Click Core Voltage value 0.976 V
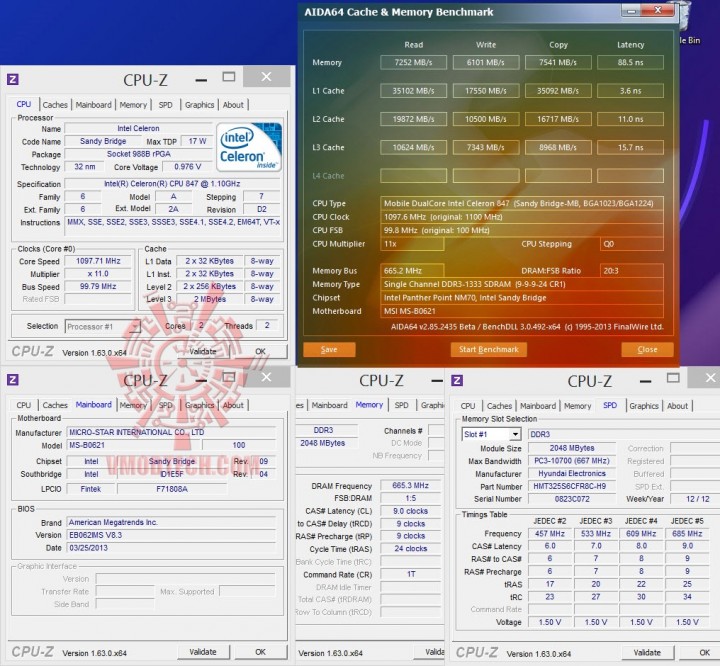 (x=187, y=167)
